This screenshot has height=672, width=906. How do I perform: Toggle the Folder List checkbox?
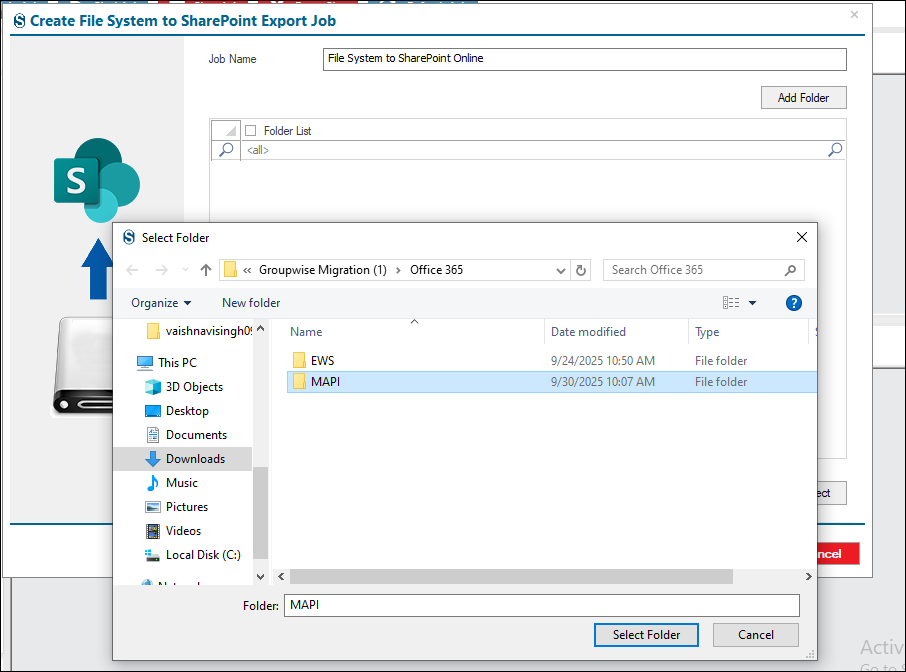250,131
